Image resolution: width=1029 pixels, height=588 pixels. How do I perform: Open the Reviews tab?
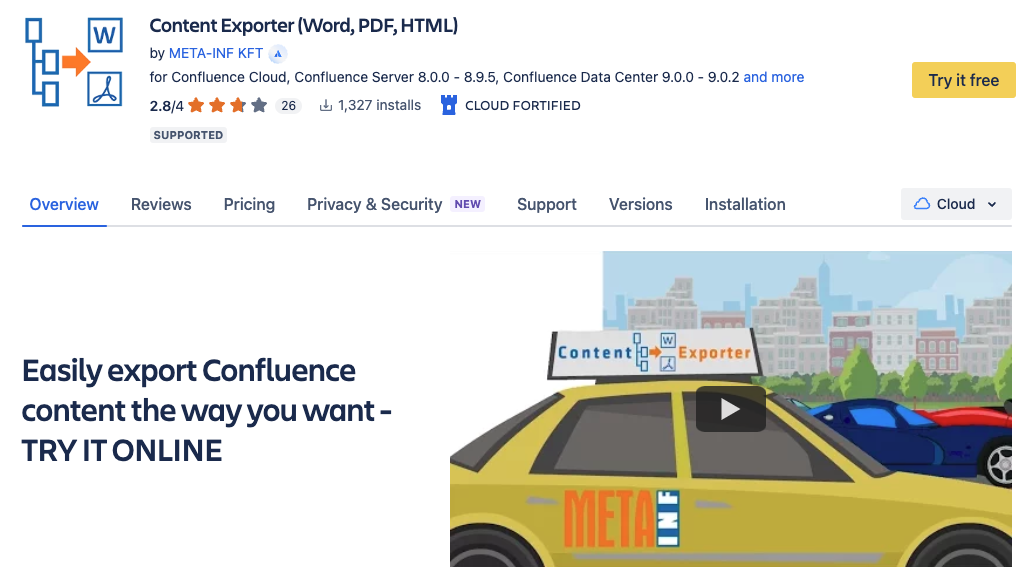161,205
